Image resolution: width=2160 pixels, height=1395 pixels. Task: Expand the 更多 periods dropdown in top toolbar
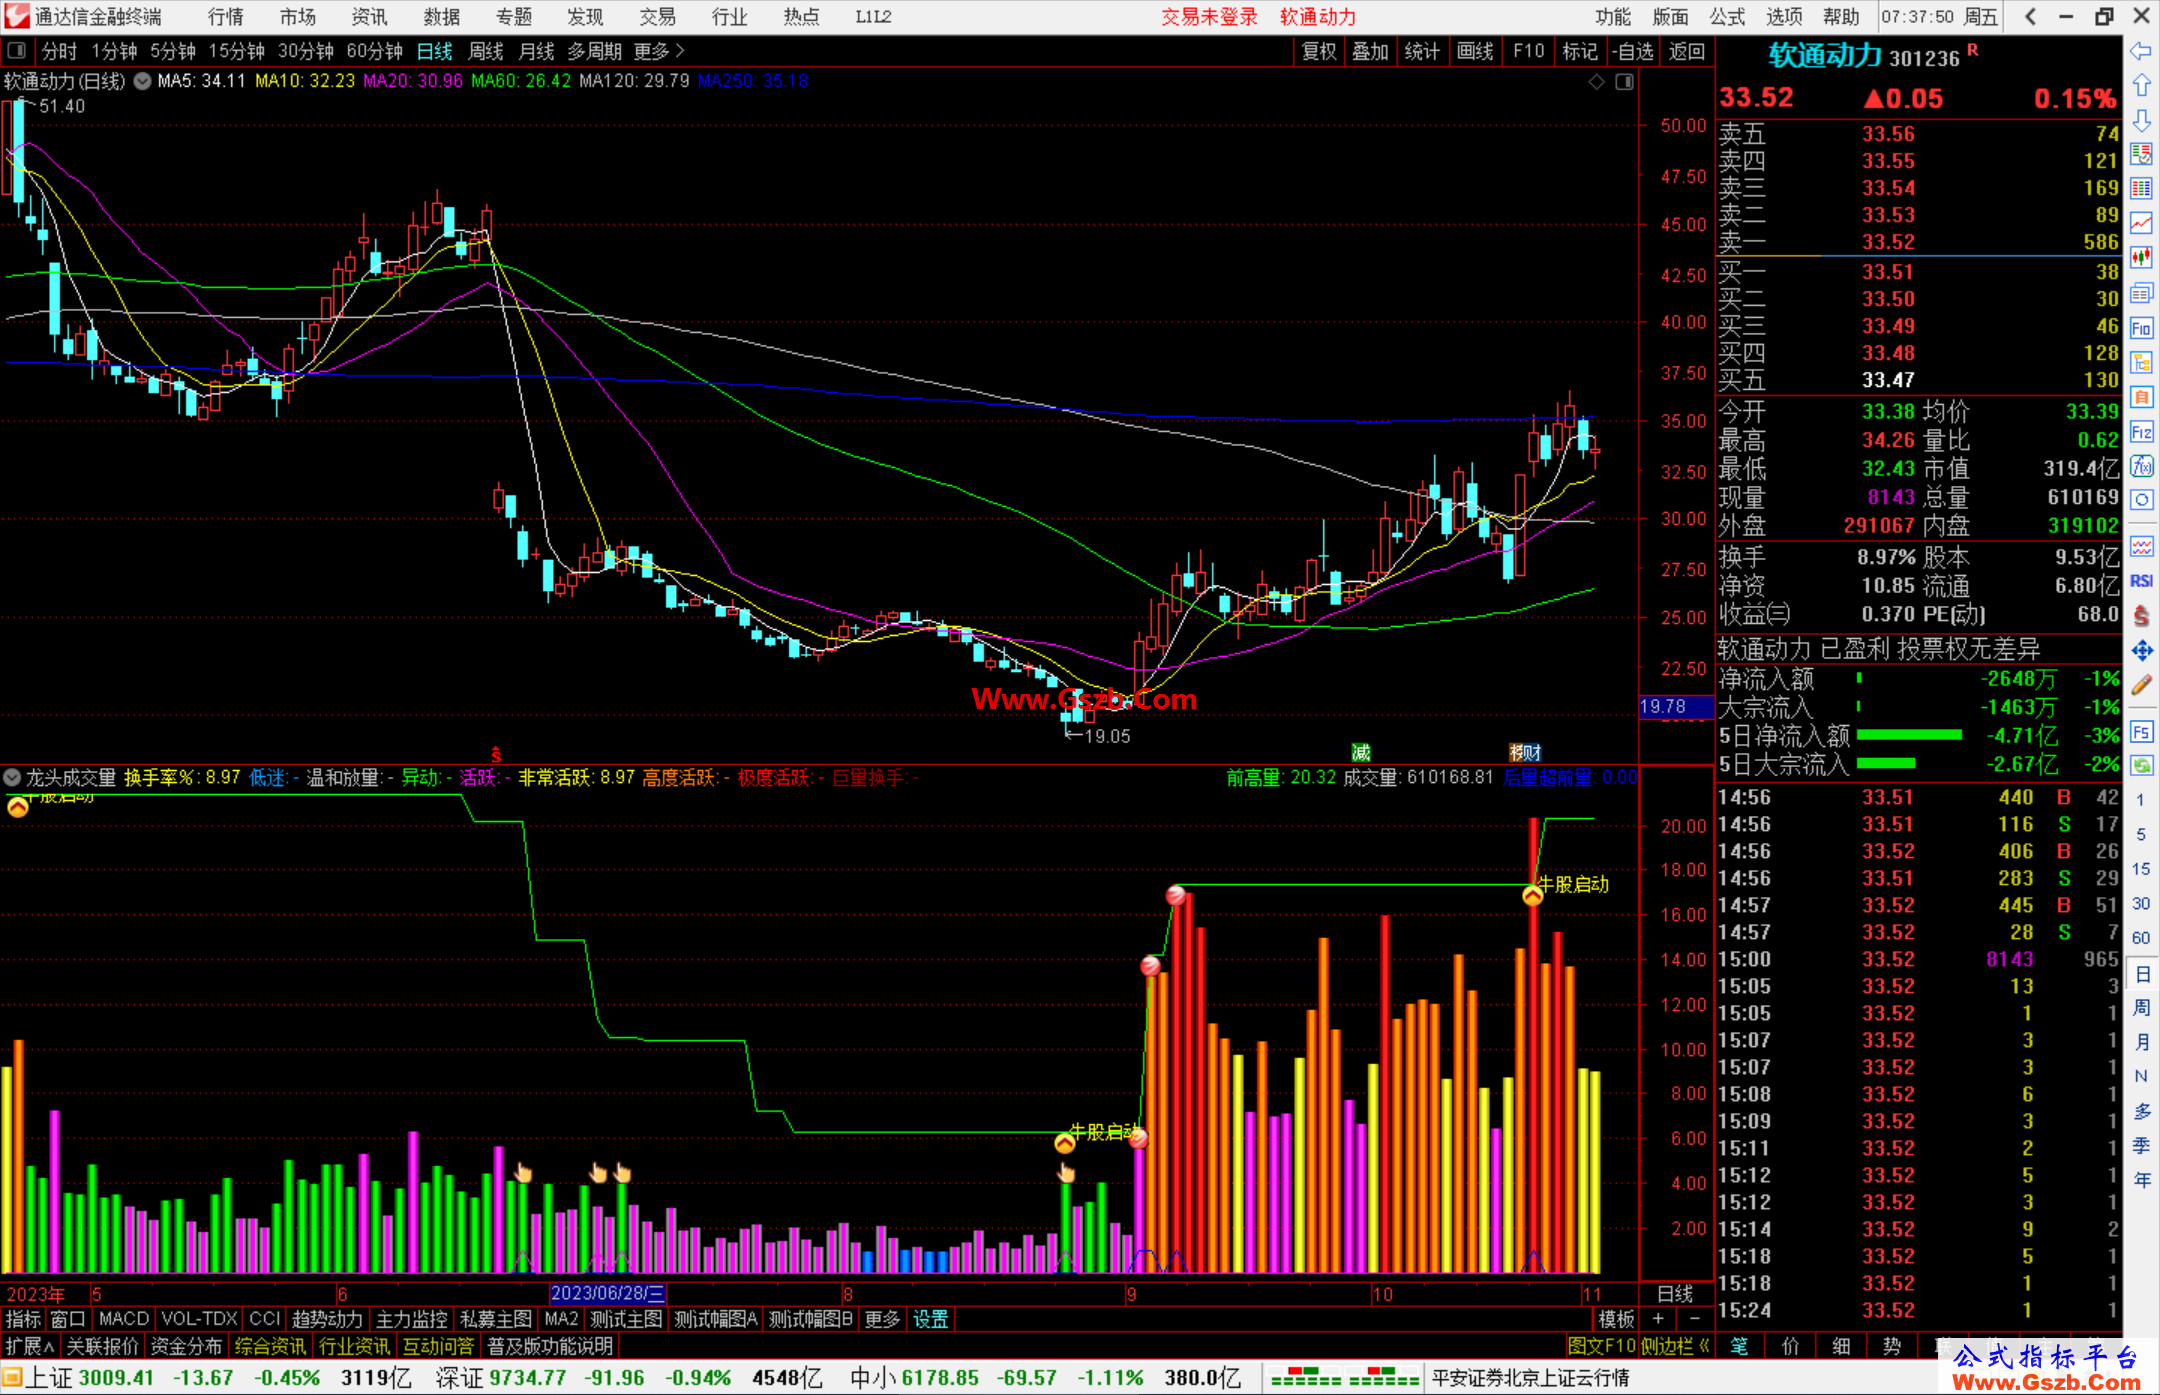658,51
